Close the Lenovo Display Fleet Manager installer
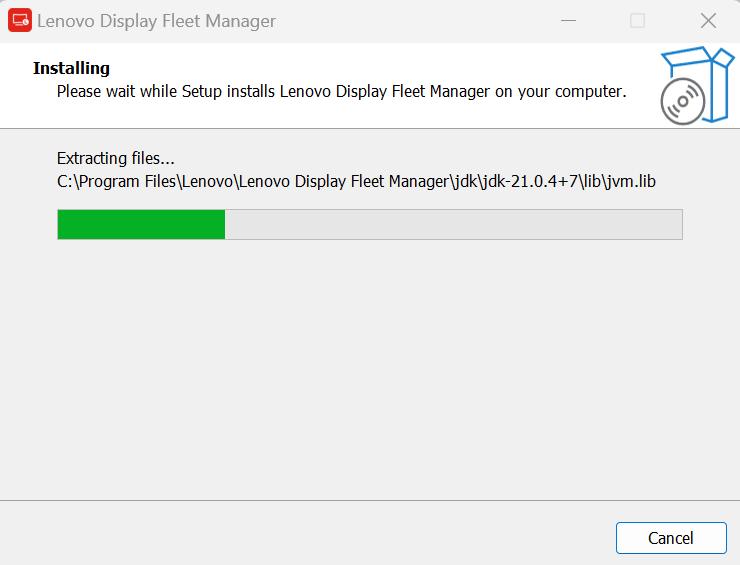 (x=708, y=21)
